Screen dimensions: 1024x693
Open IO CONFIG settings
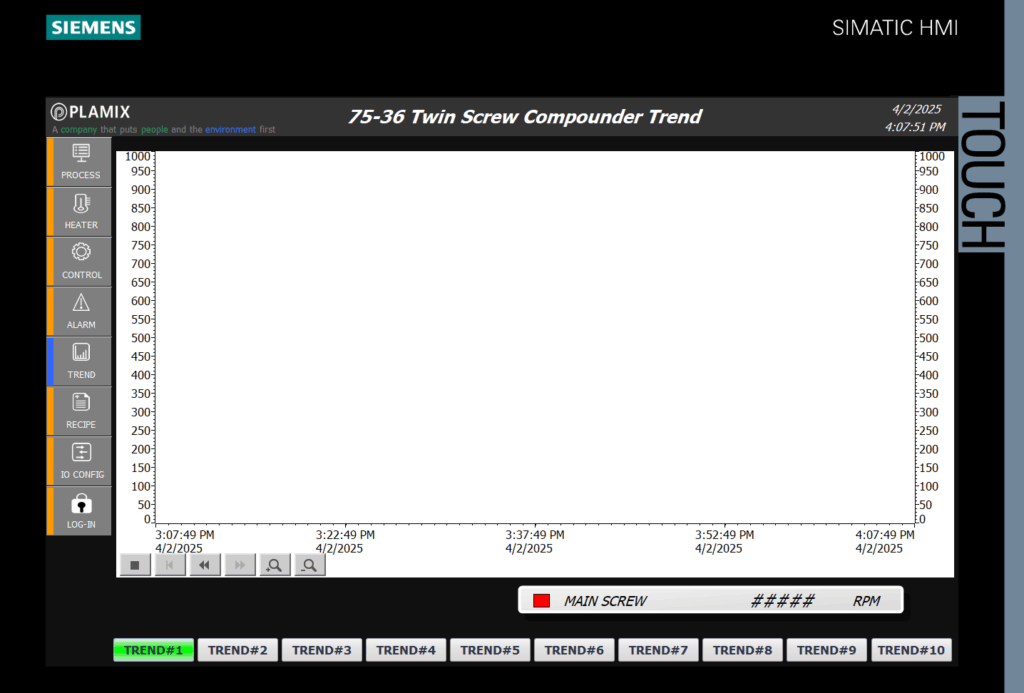(81, 461)
